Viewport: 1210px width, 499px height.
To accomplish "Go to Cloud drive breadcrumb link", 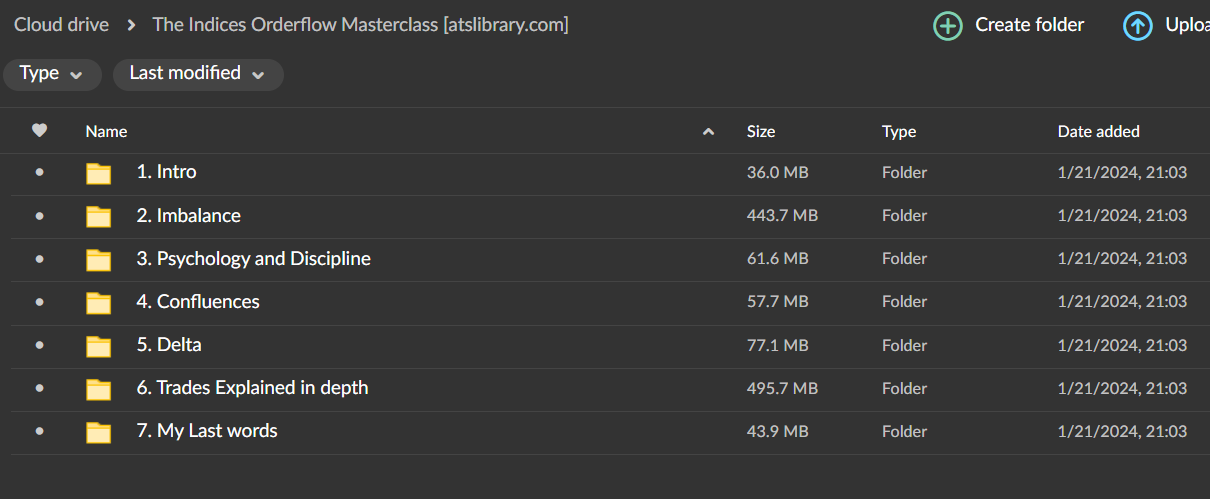I will (61, 25).
